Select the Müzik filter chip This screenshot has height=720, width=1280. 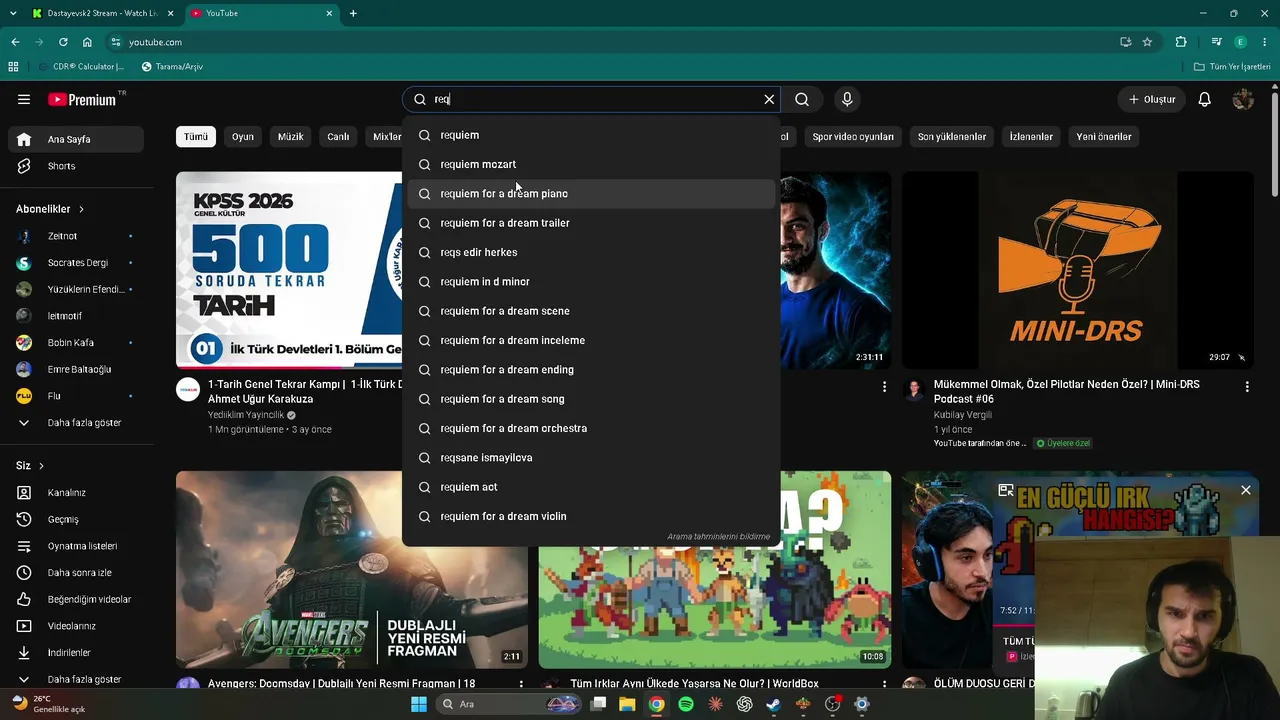point(291,137)
